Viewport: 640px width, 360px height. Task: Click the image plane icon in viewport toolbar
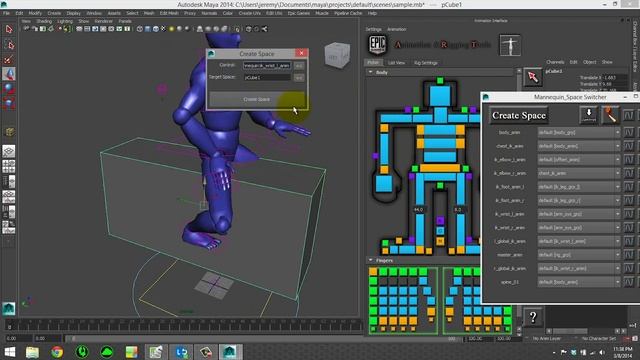51,29
